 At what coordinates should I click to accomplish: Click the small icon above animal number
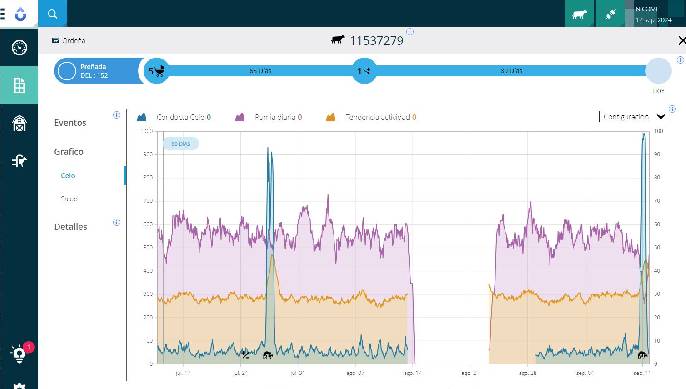coord(410,32)
